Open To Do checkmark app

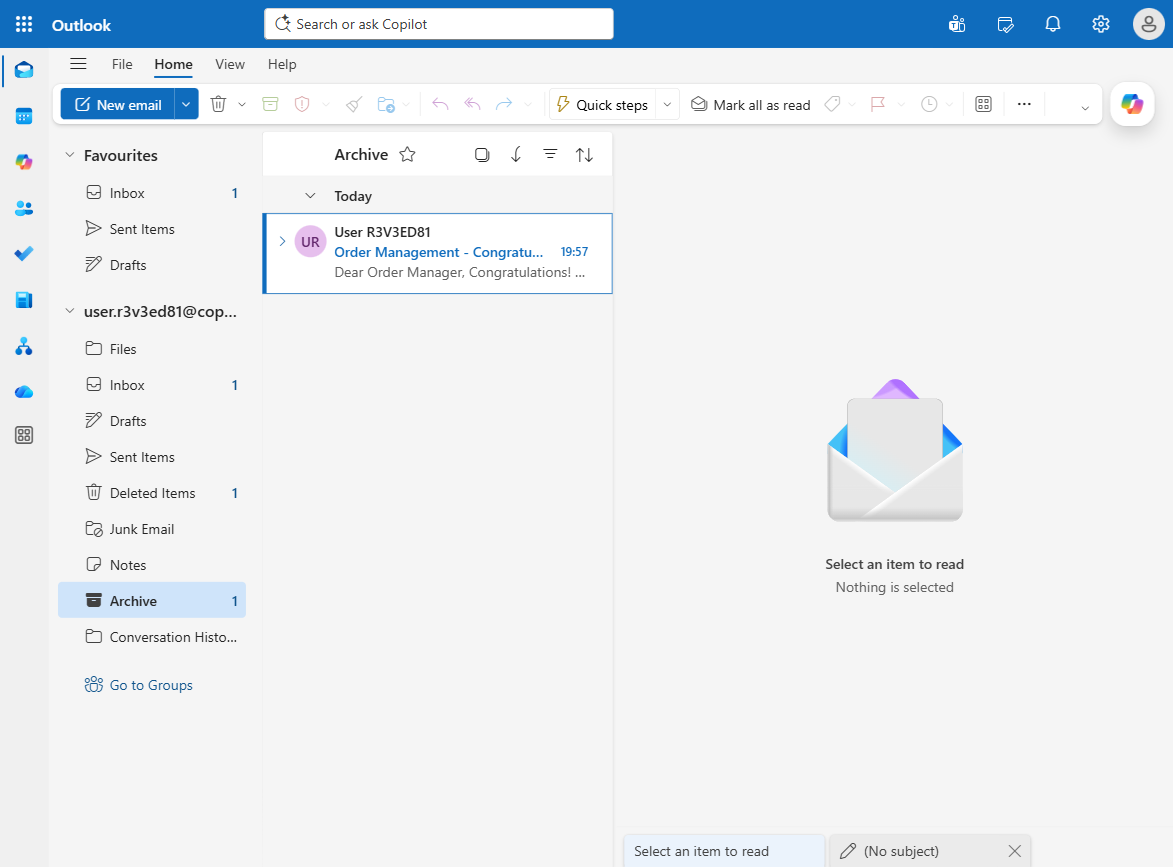click(24, 254)
